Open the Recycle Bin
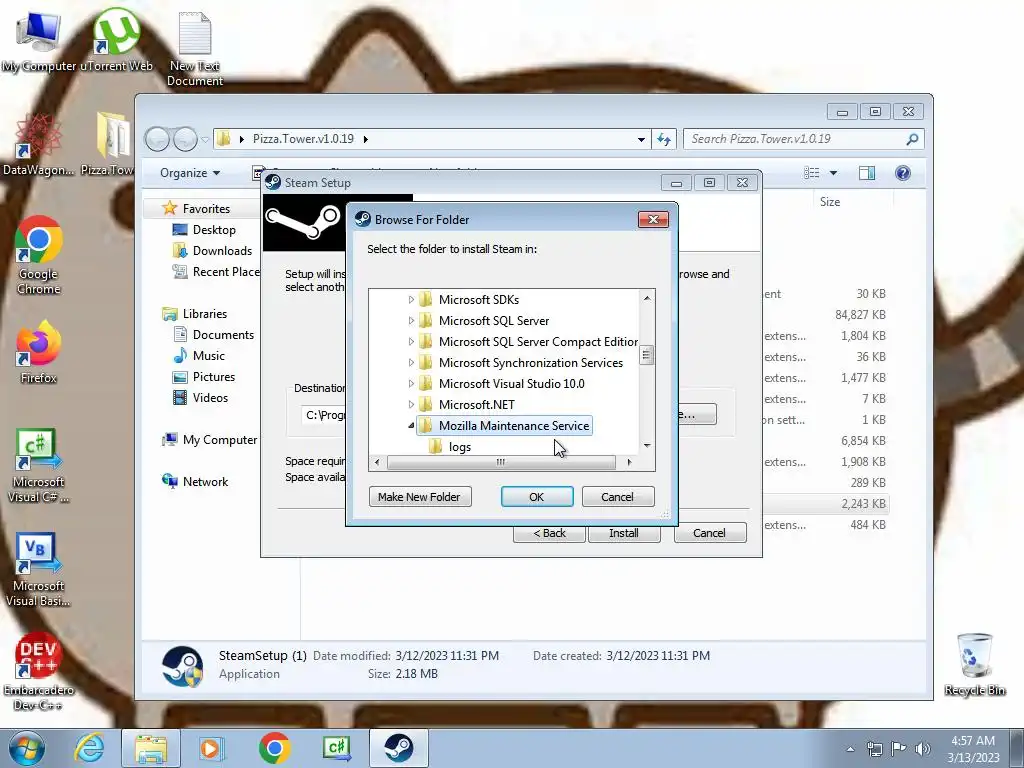Viewport: 1024px width, 768px height. coord(974,664)
